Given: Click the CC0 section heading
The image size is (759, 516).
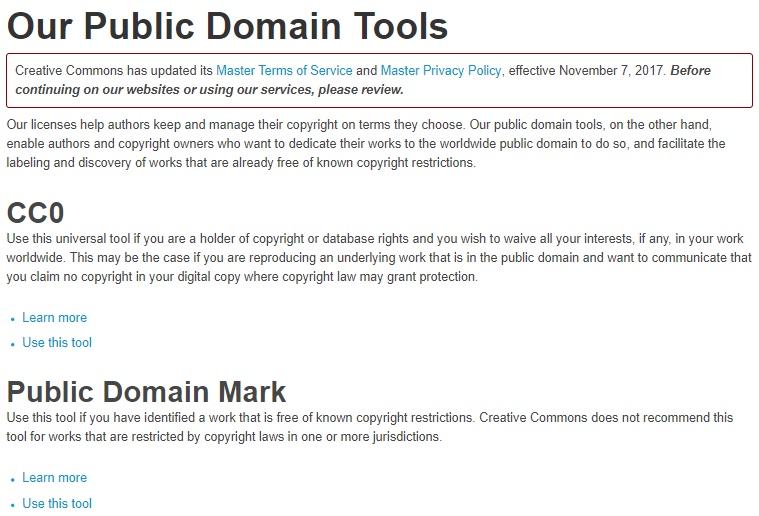Looking at the screenshot, I should coord(36,212).
